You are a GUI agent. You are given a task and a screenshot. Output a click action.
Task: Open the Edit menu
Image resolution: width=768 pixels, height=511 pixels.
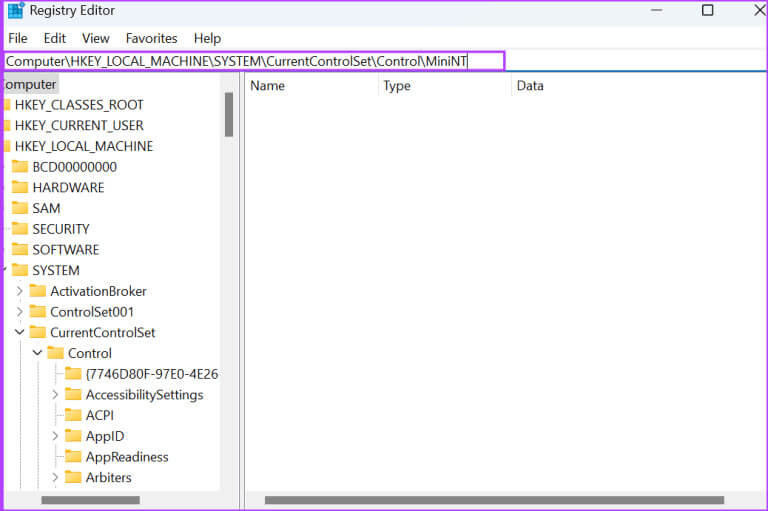(x=54, y=38)
